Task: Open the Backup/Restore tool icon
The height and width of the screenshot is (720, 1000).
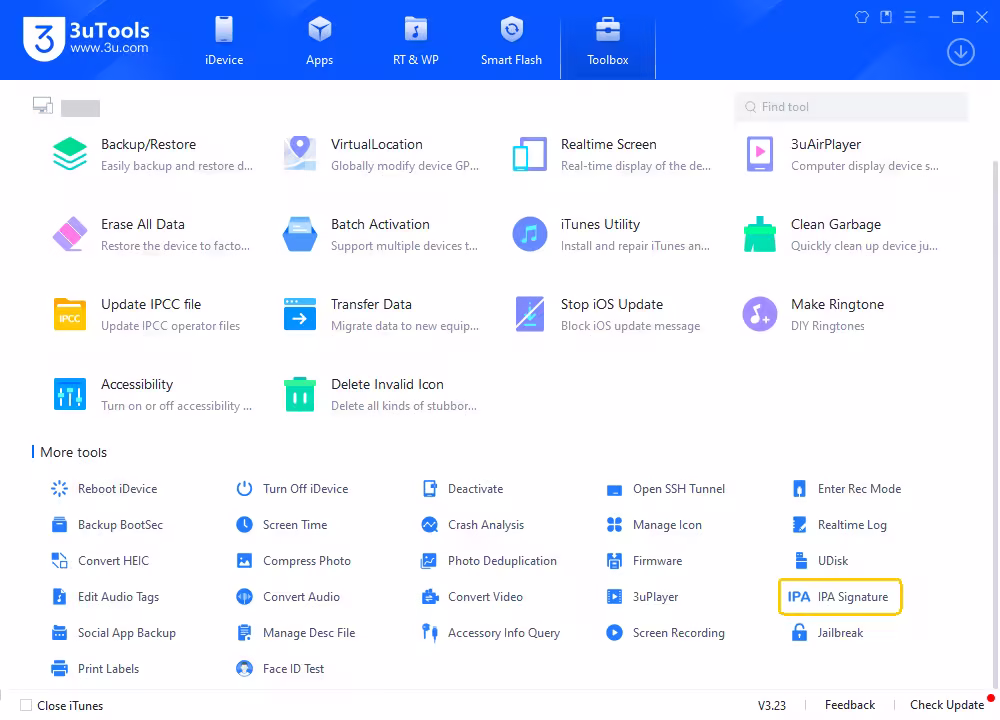Action: point(70,154)
